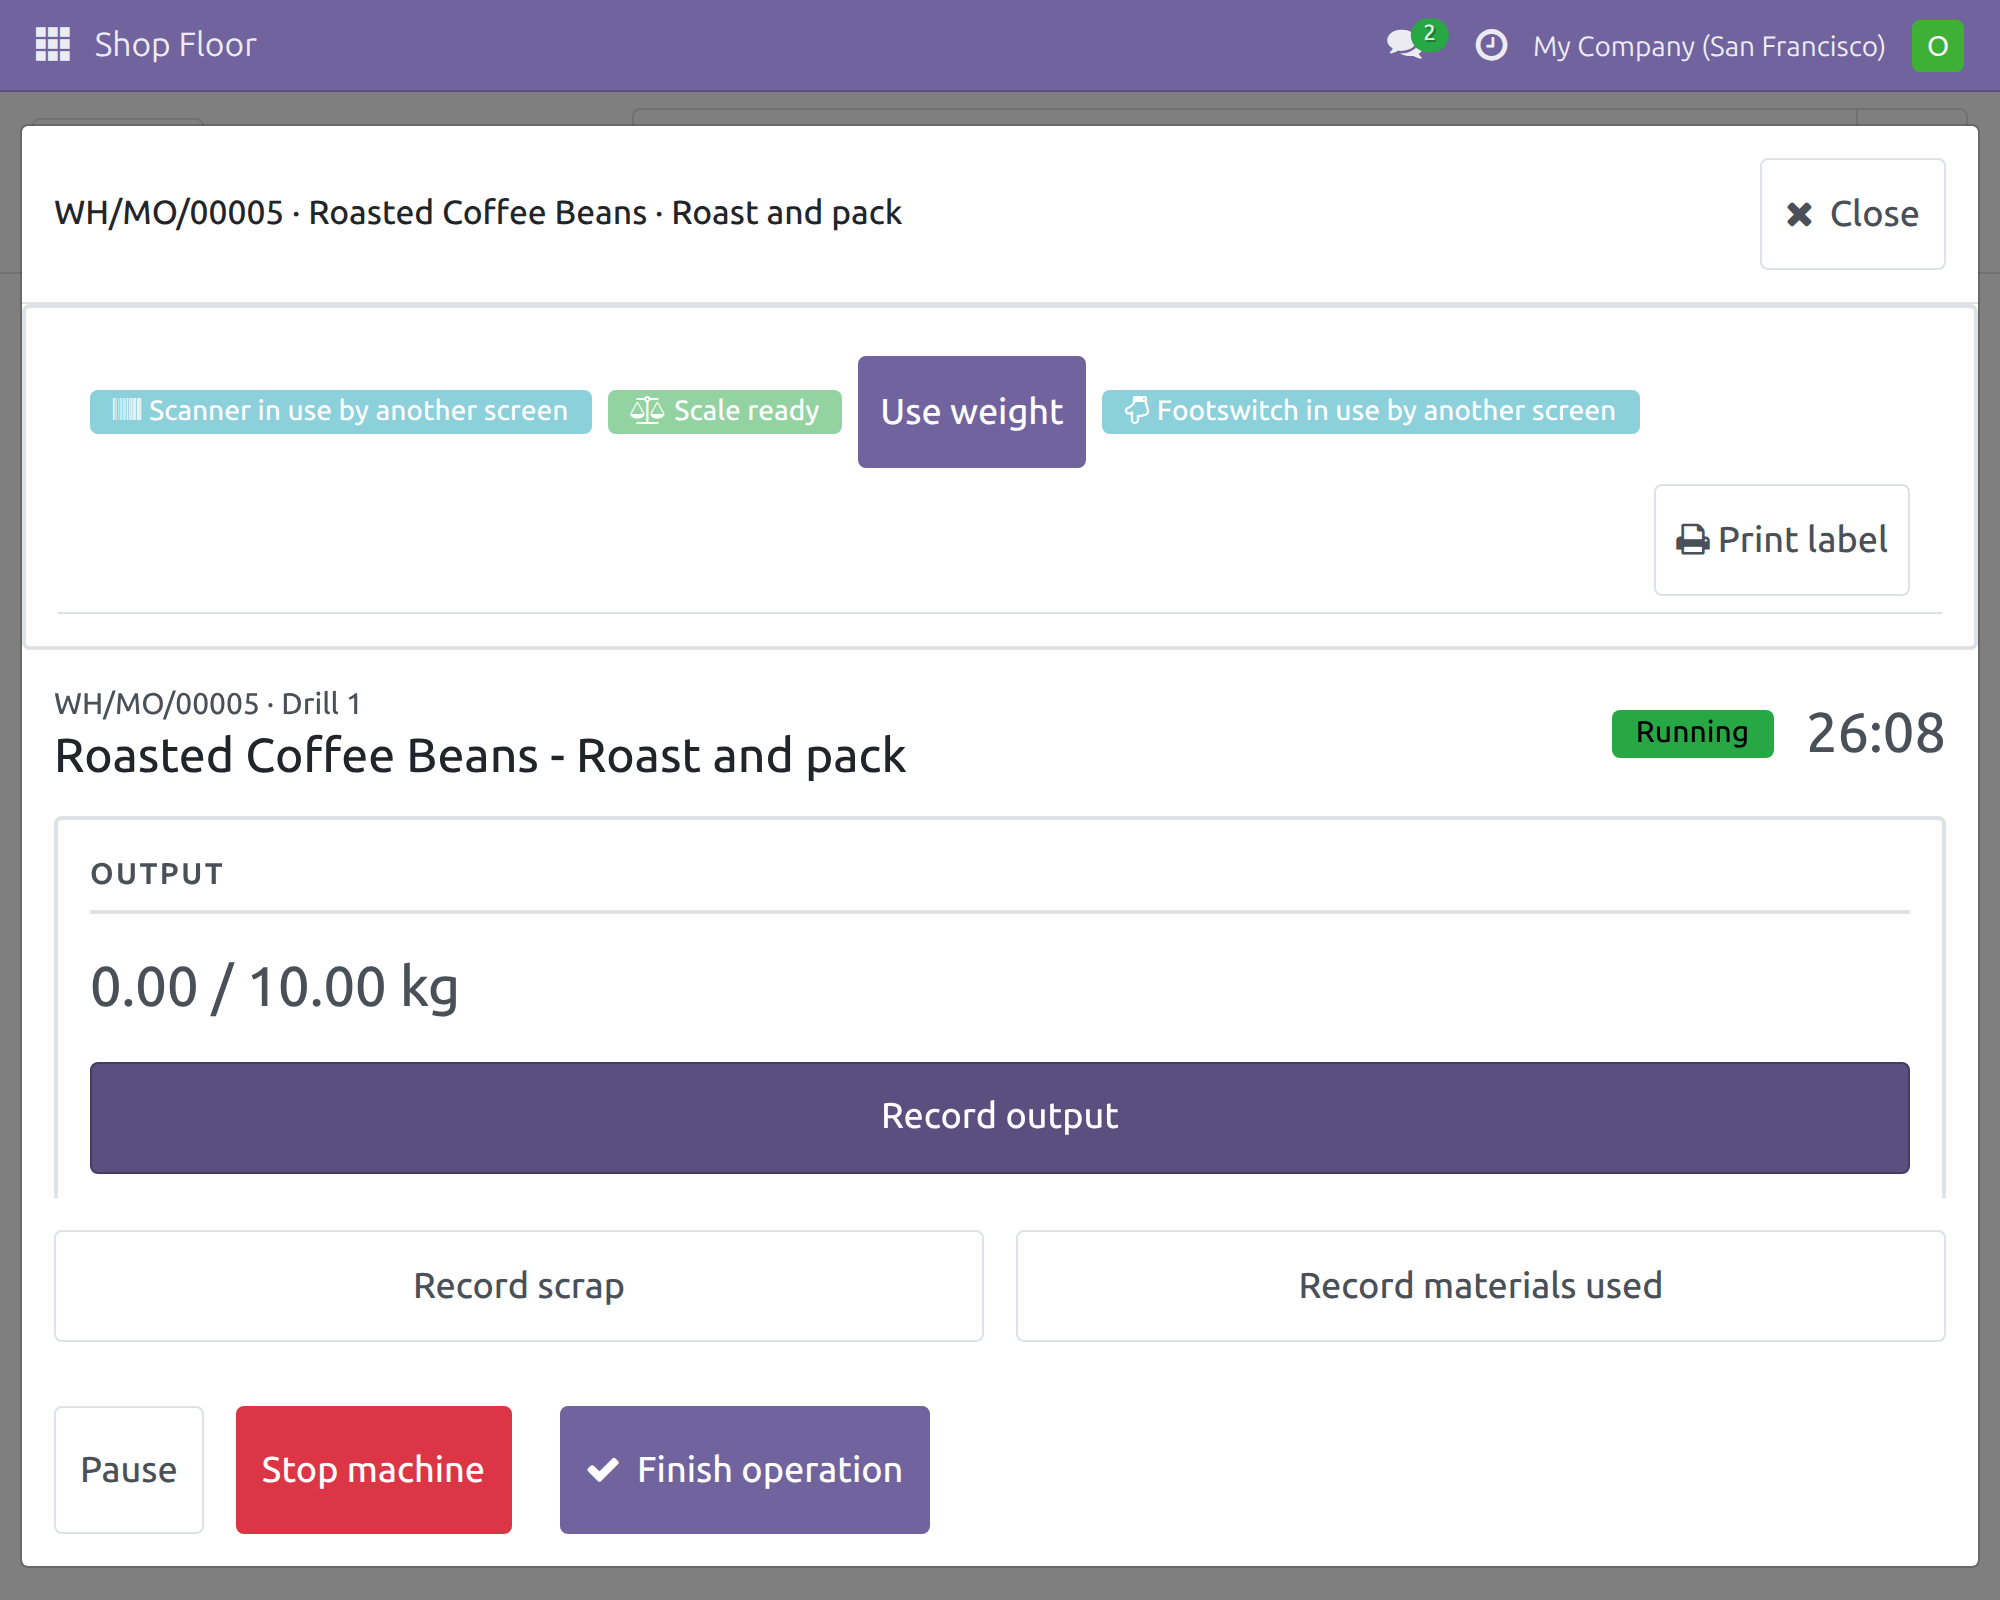Open the activities clock icon
Image resolution: width=2000 pixels, height=1600 pixels.
[x=1491, y=45]
